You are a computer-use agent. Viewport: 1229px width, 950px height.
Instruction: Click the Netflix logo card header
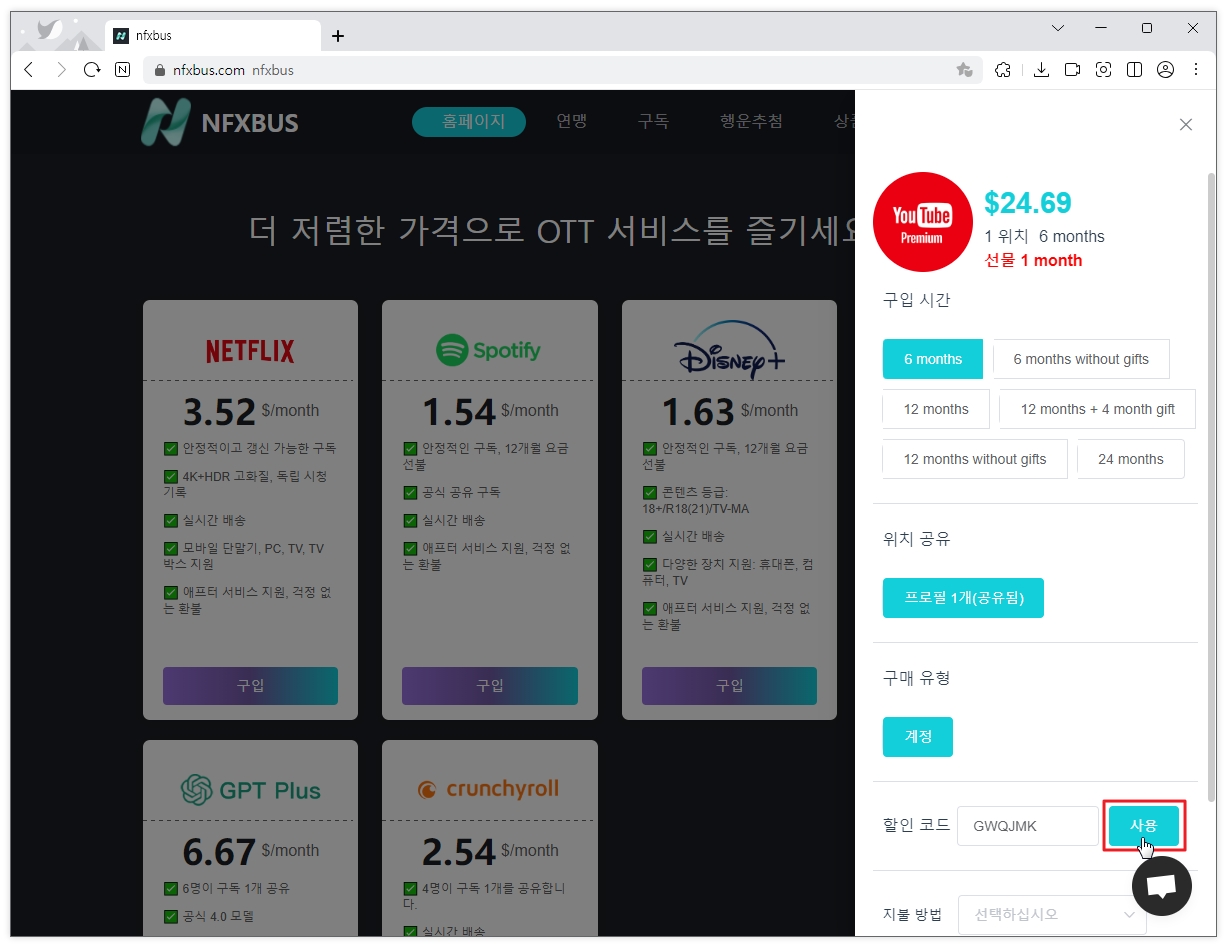250,351
